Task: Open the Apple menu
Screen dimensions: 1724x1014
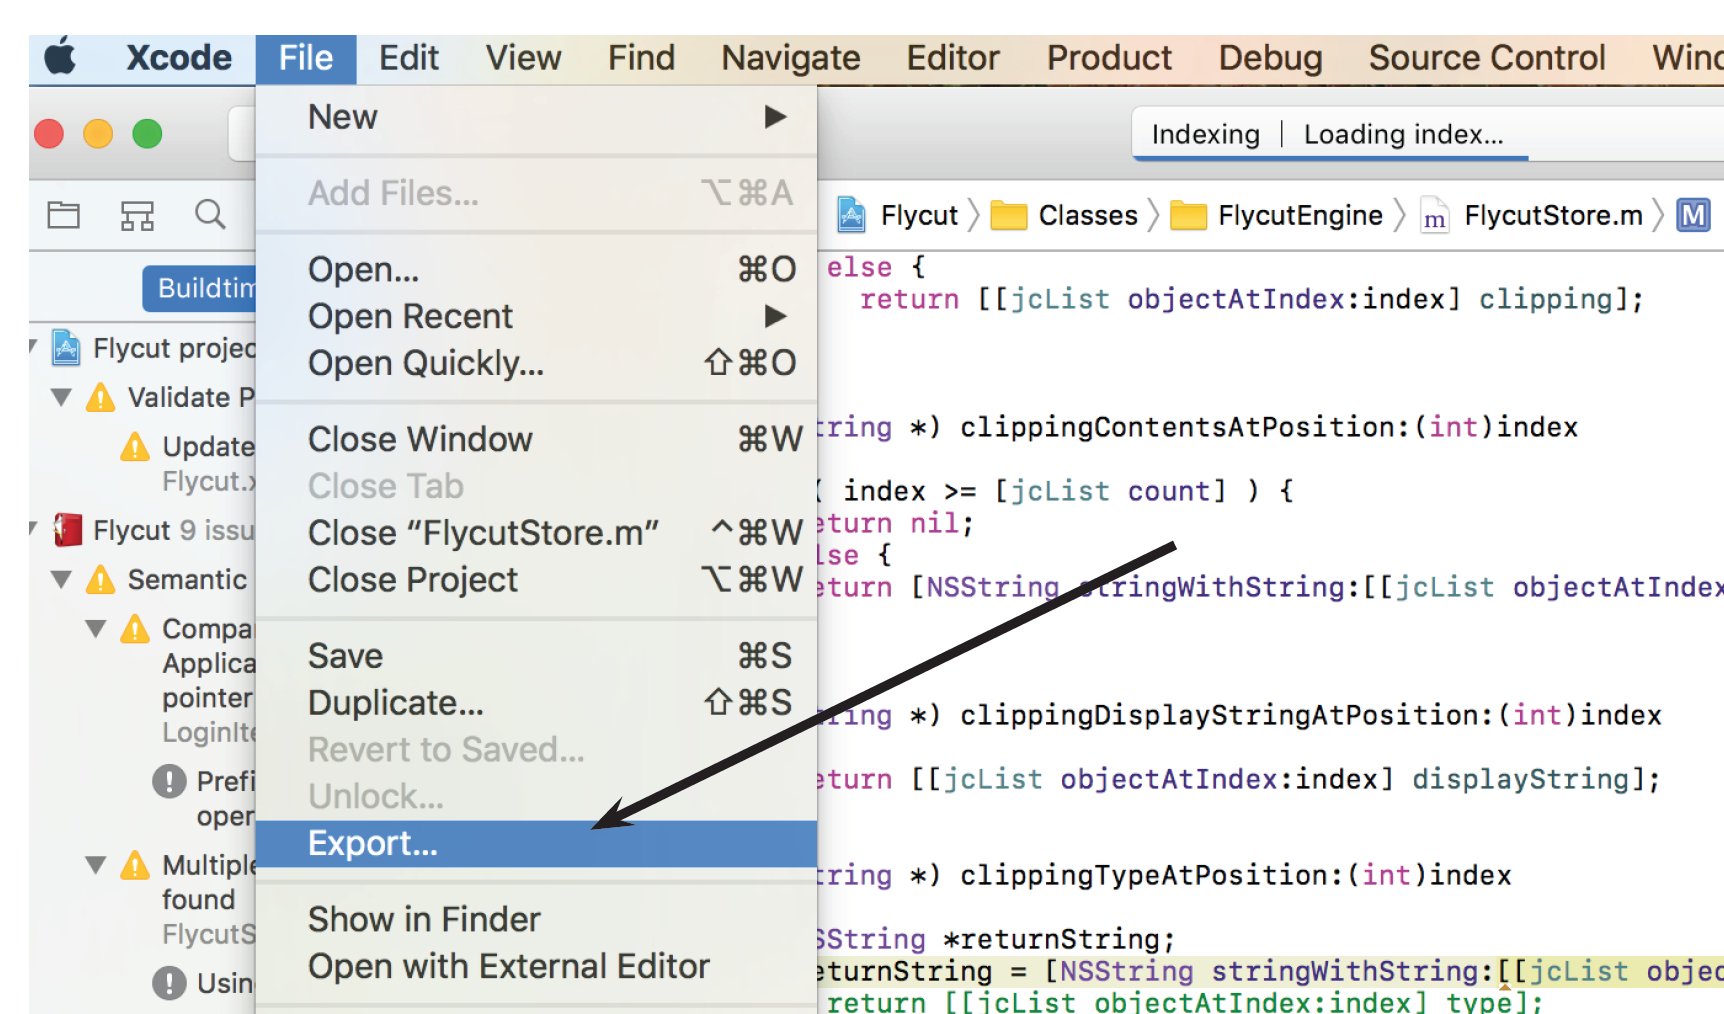Action: pyautogui.click(x=60, y=57)
